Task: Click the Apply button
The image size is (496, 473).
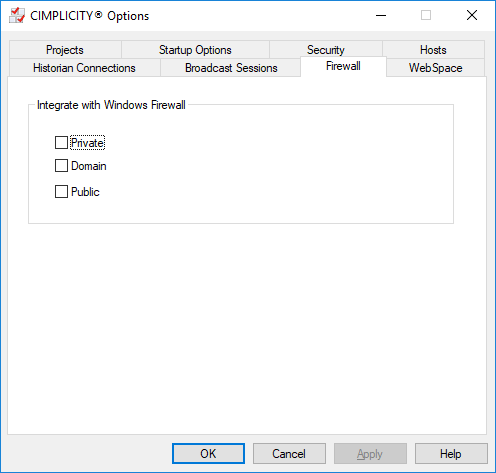Action: (x=370, y=453)
